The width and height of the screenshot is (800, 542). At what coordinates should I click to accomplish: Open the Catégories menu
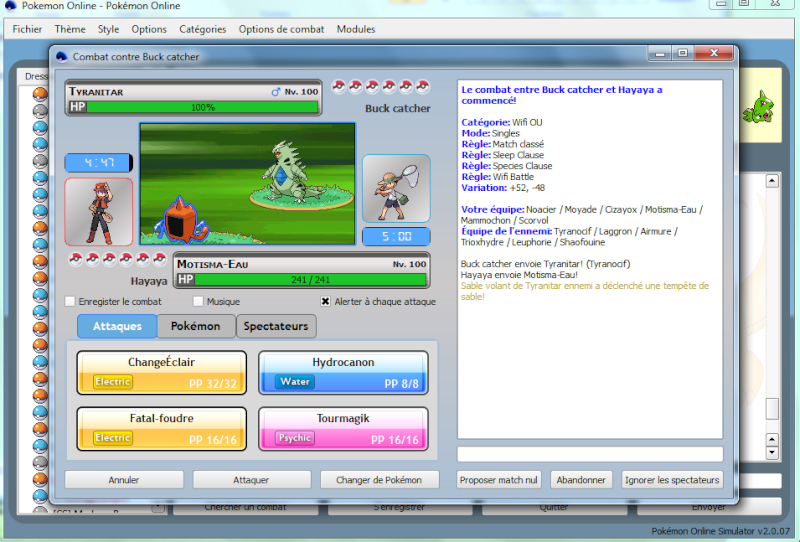[203, 29]
